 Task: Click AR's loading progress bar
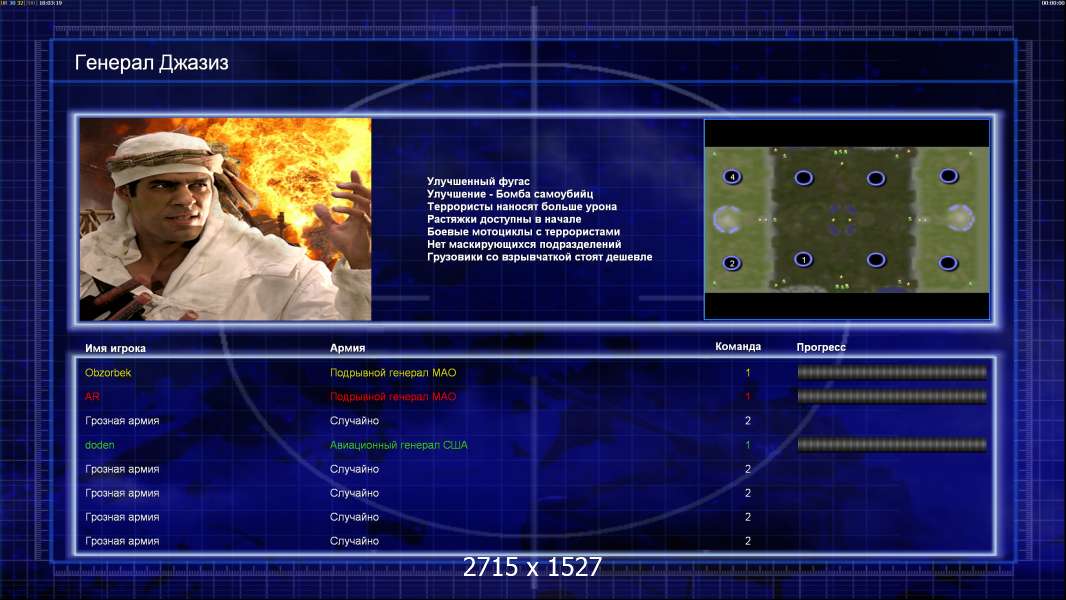pos(892,396)
